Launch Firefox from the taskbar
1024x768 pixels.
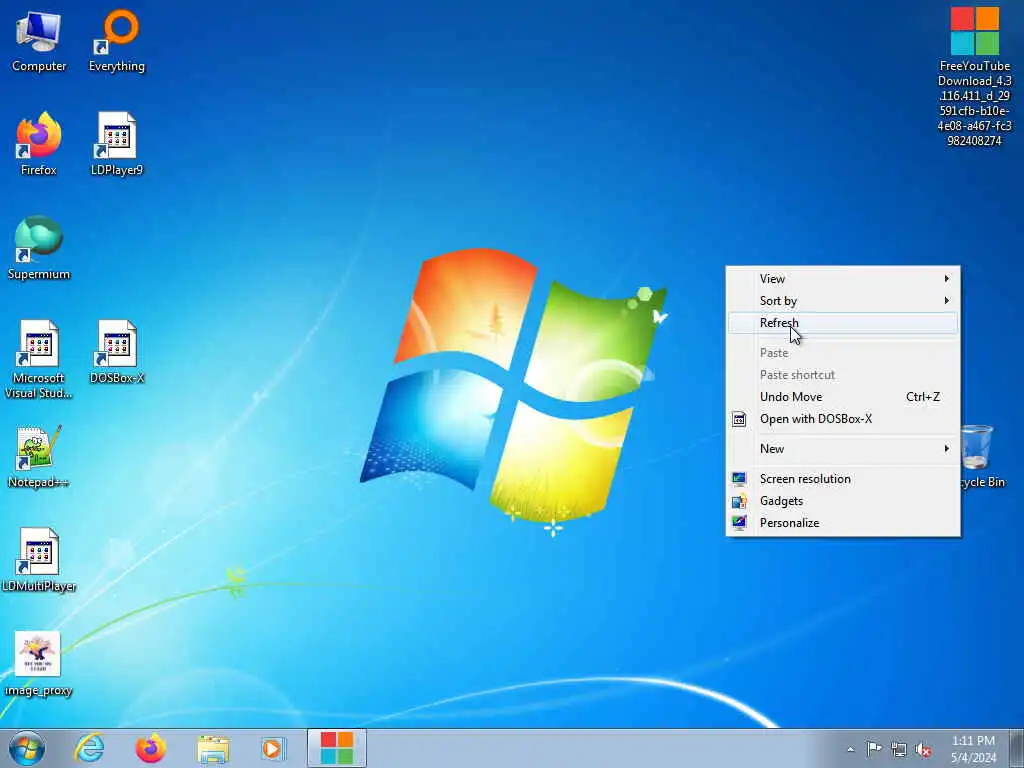(x=150, y=748)
